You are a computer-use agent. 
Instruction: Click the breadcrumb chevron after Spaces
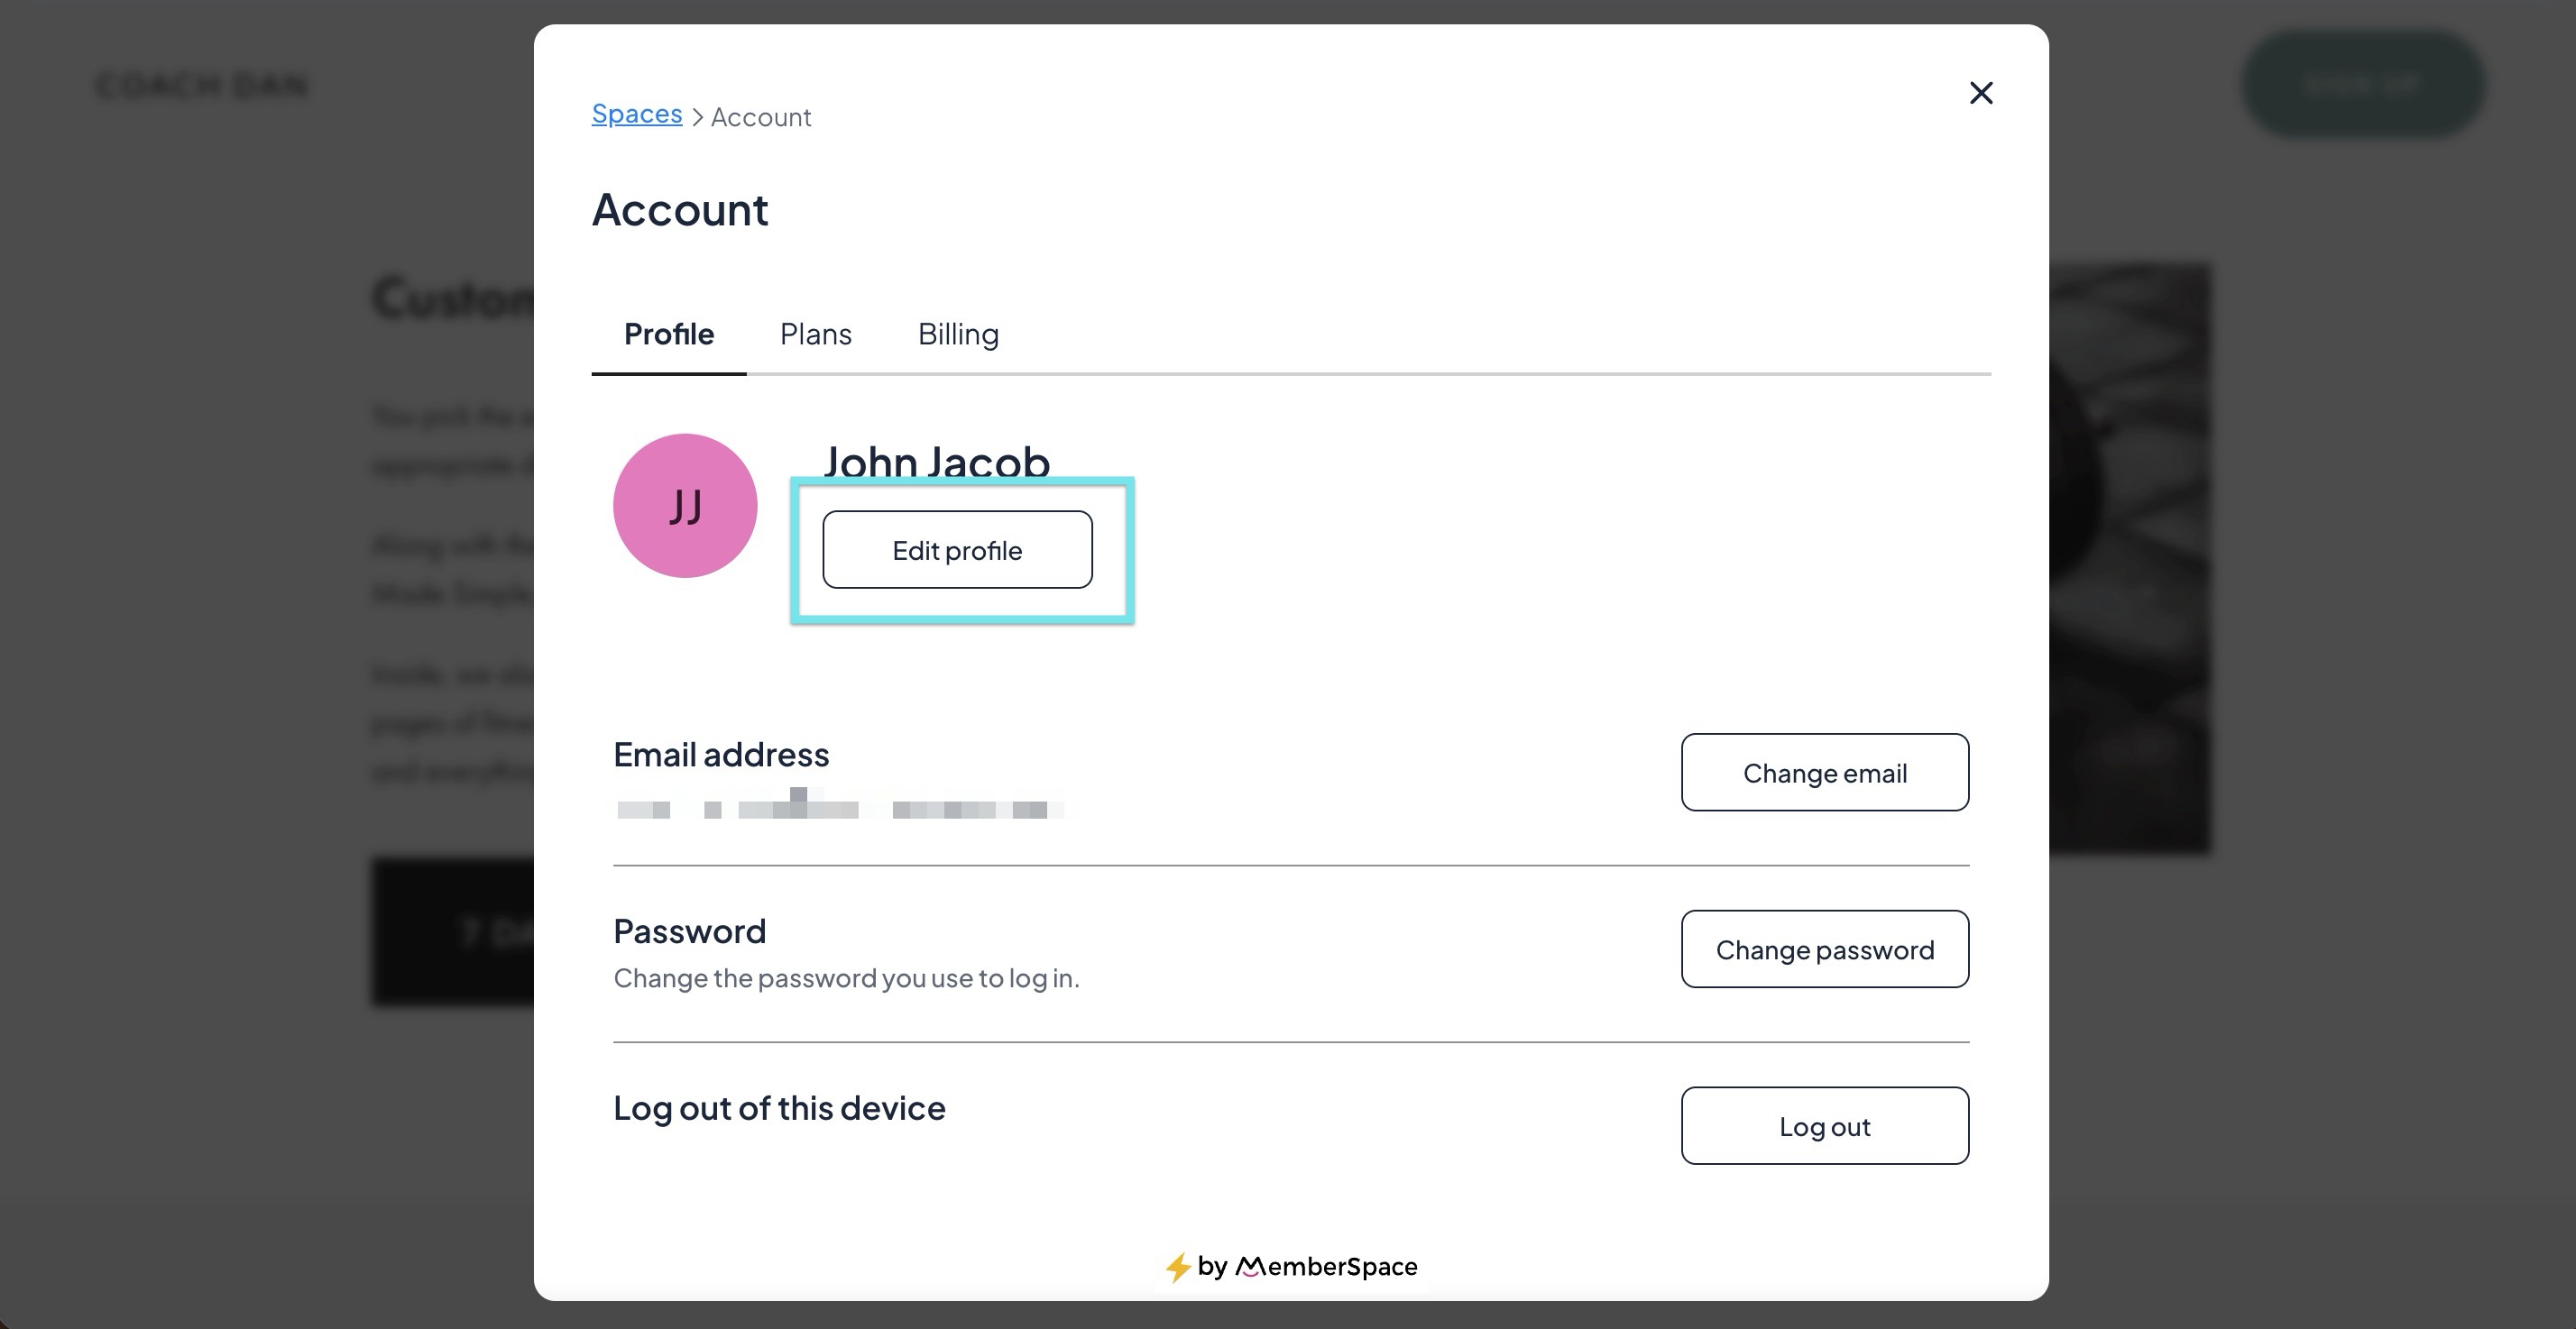[x=697, y=118]
